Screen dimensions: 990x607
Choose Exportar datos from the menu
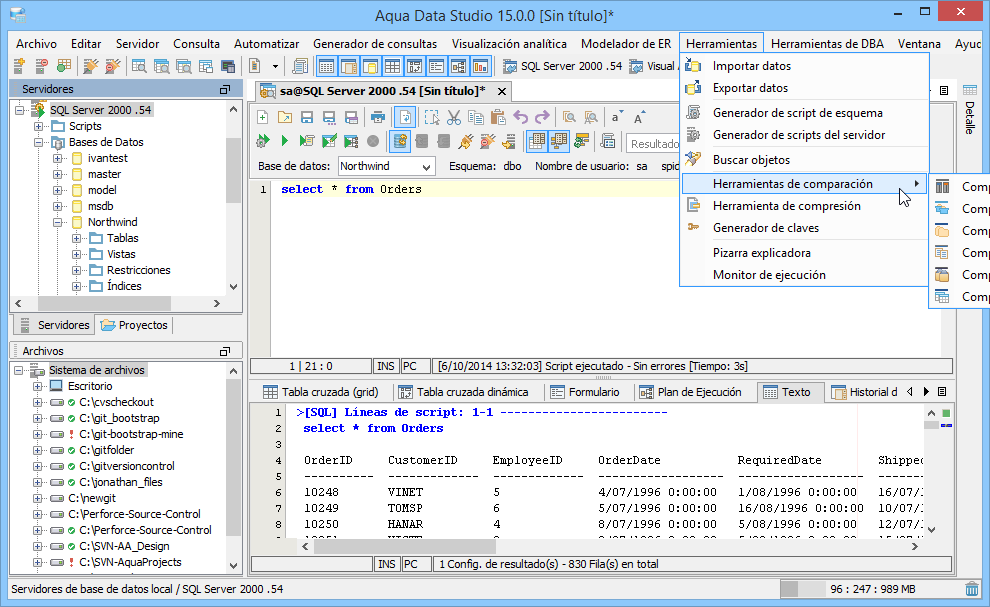(803, 88)
